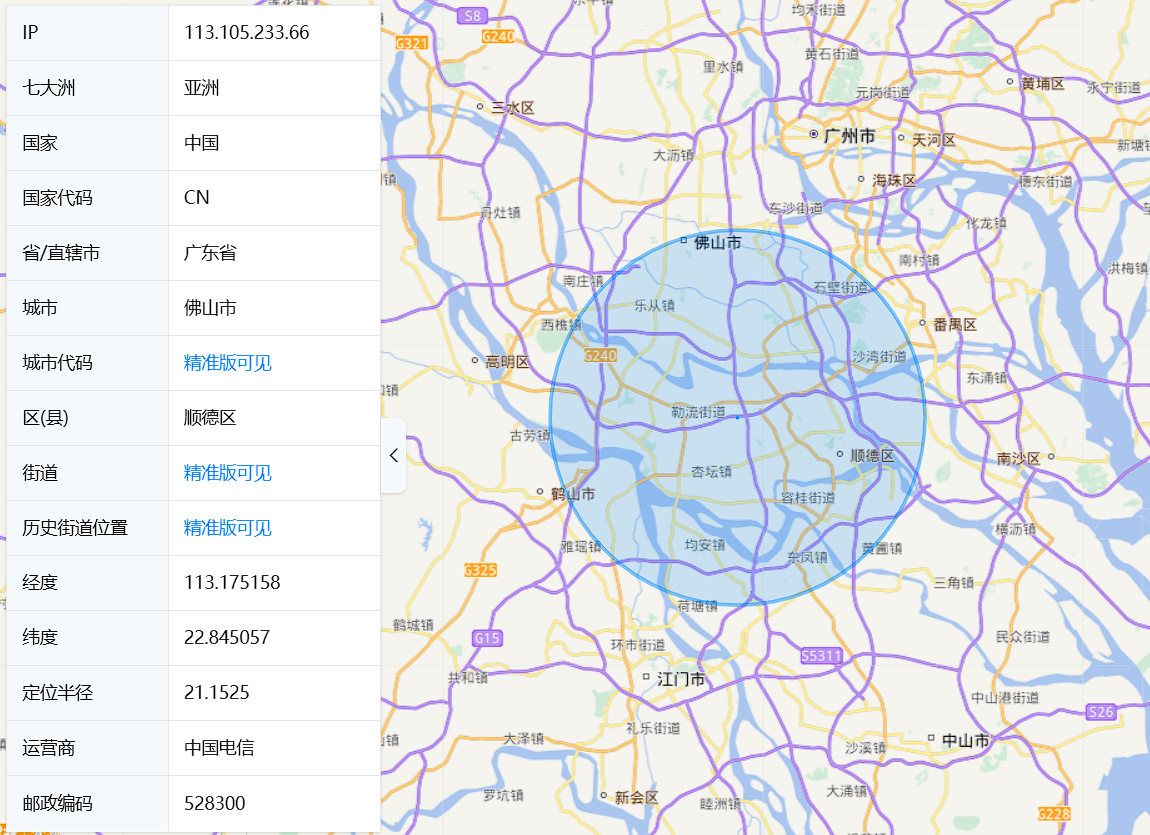Click the 精准版可见 link in the 街道 row
This screenshot has width=1150, height=835.
tap(228, 473)
